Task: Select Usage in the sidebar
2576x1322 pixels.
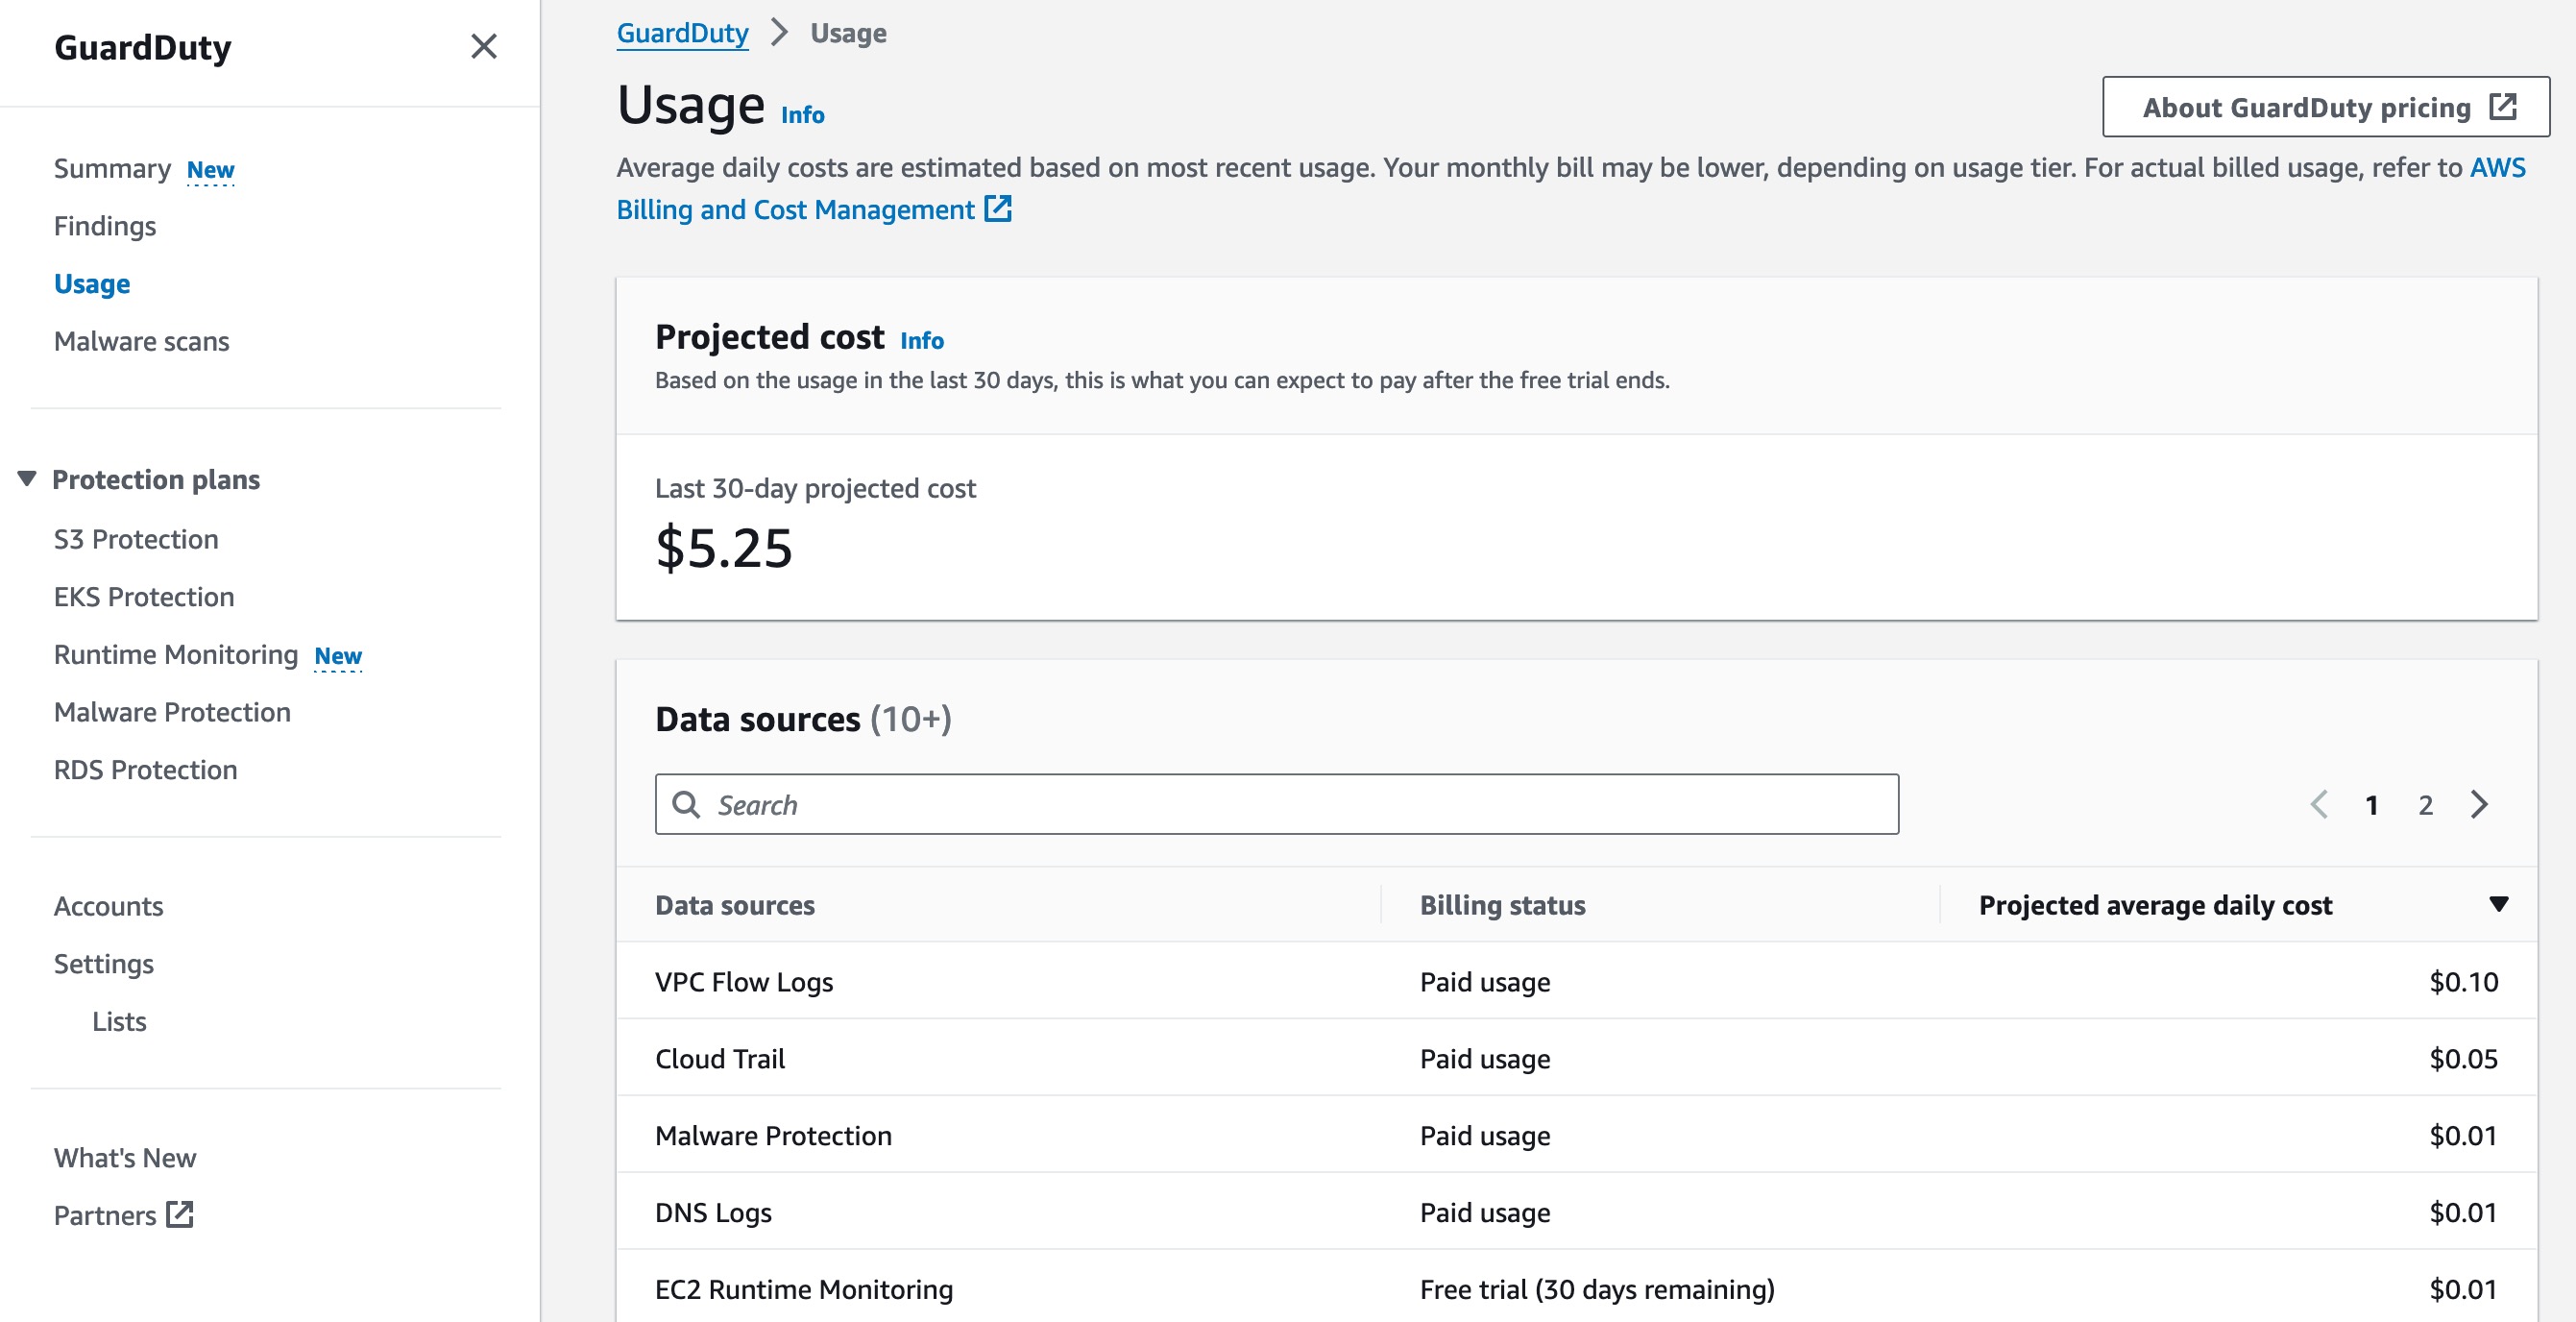Action: tap(92, 284)
